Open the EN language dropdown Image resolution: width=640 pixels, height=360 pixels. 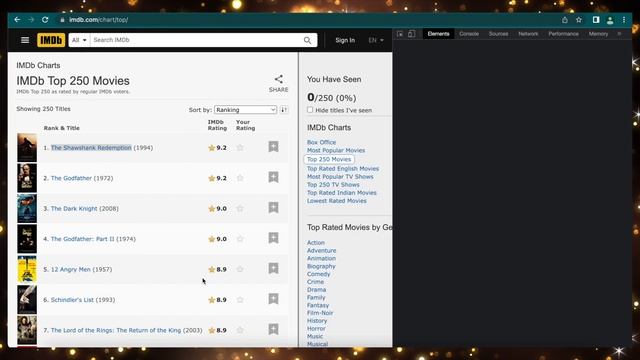[376, 40]
